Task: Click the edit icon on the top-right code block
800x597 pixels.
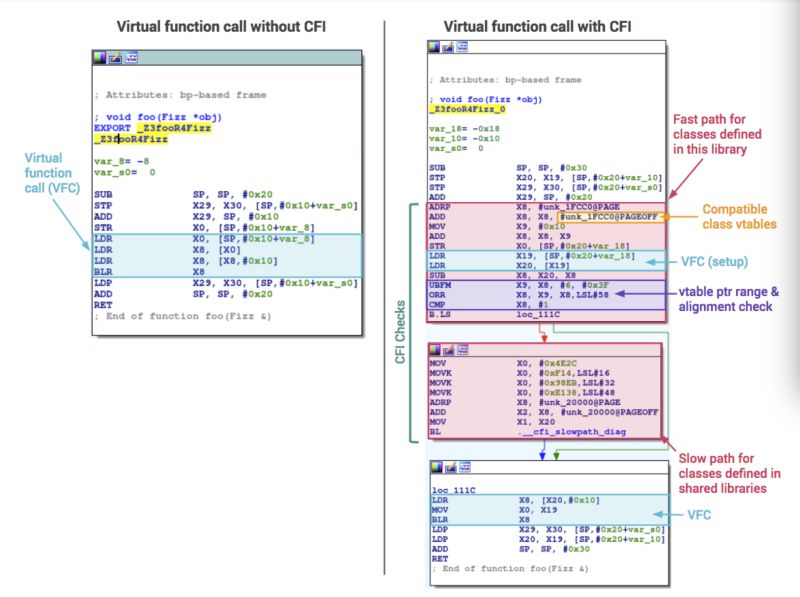Action: 448,47
